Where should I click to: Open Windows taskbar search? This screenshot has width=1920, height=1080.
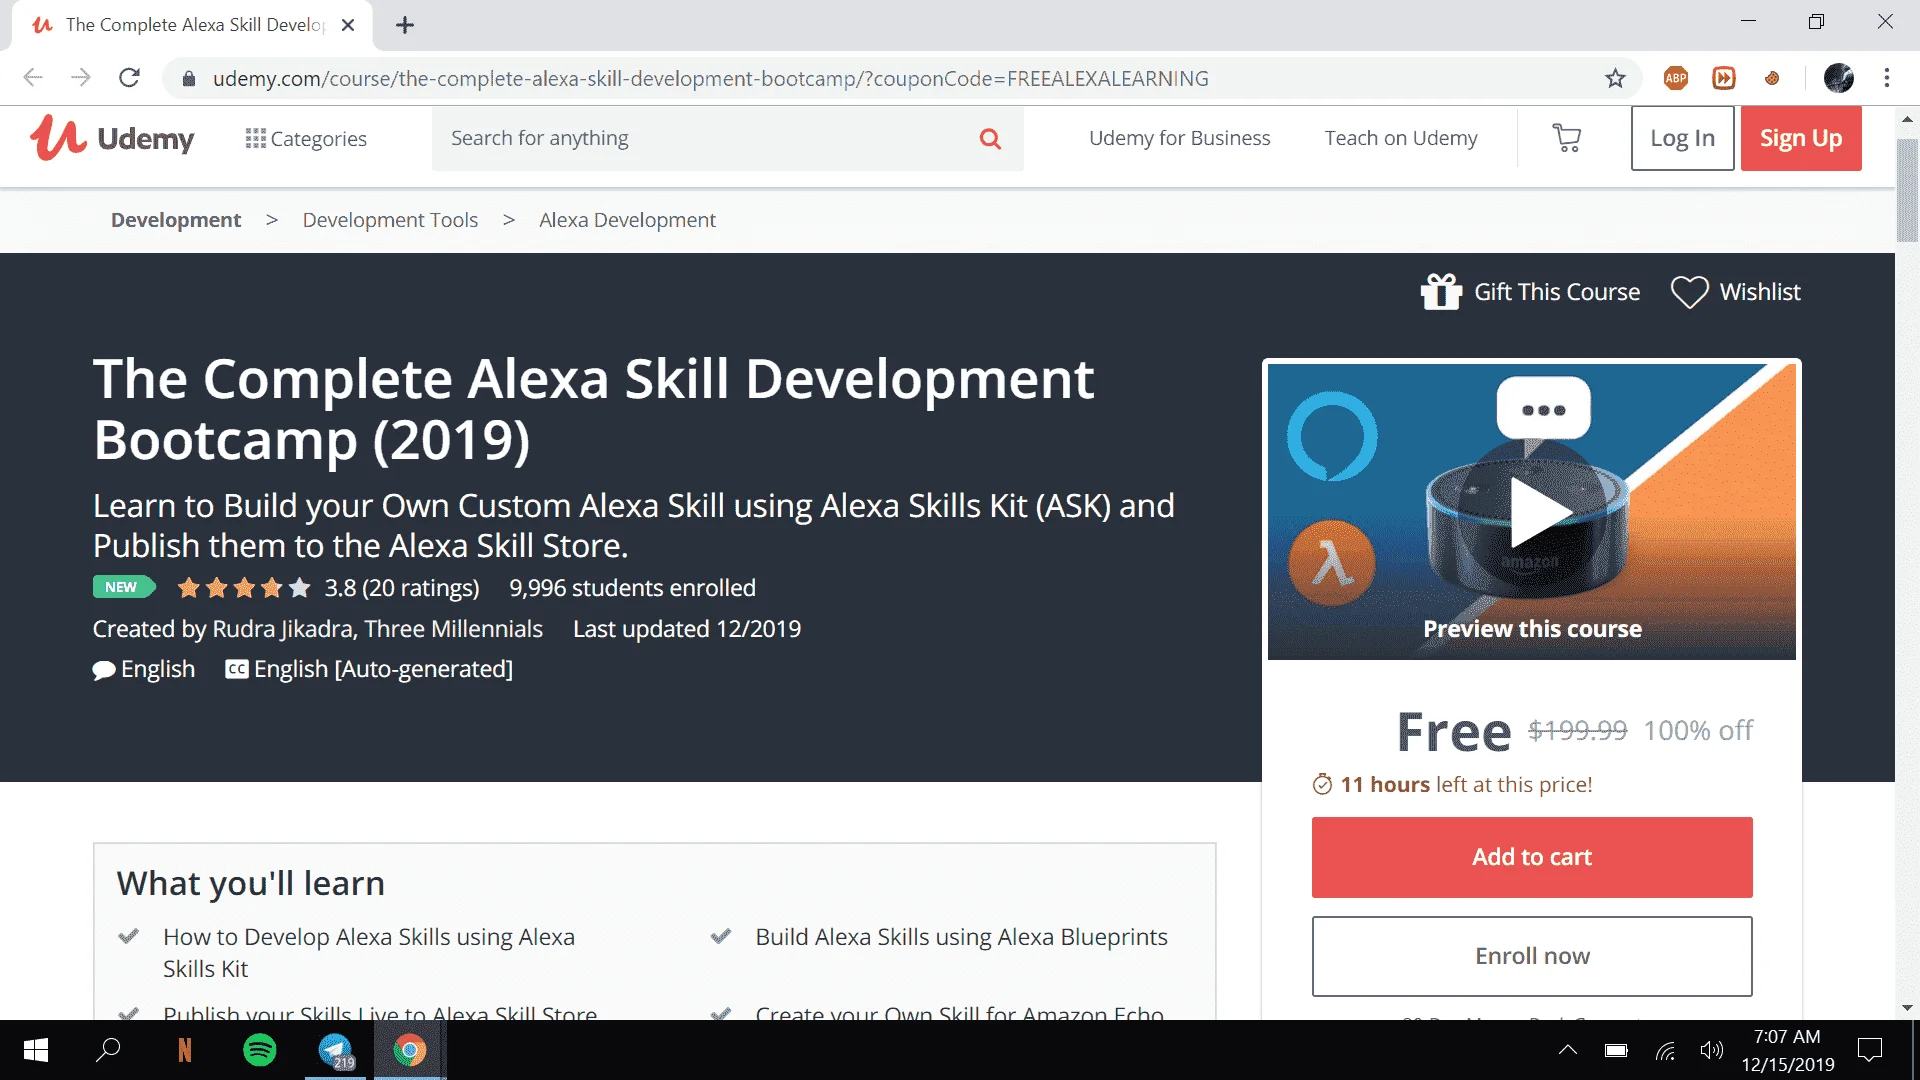pyautogui.click(x=108, y=1050)
